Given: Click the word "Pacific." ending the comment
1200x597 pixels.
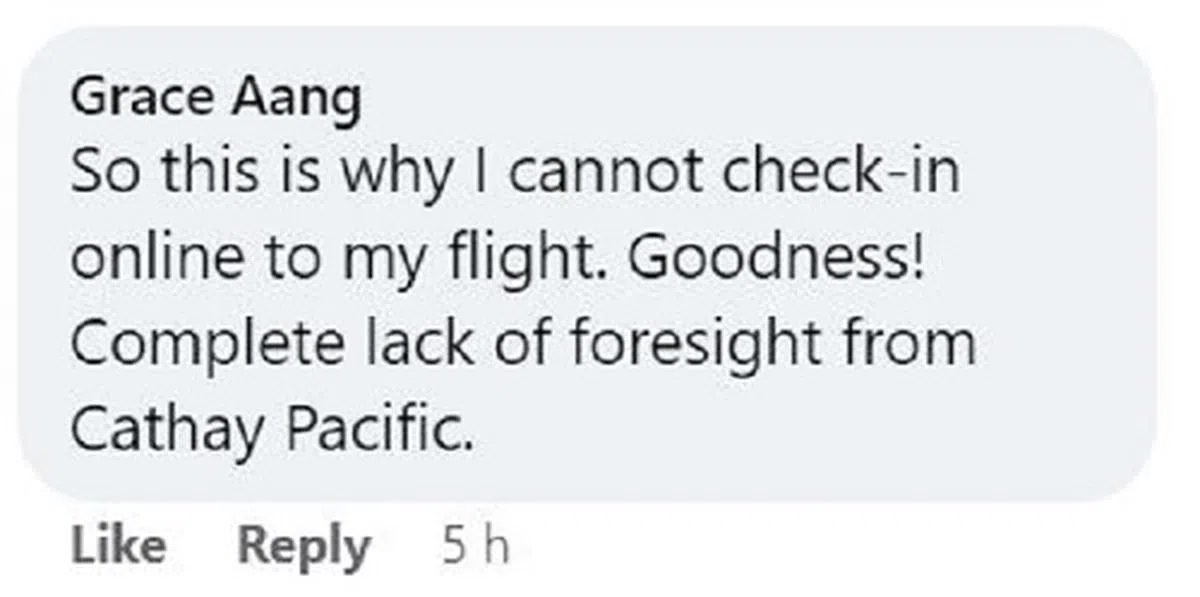Looking at the screenshot, I should coord(378,430).
